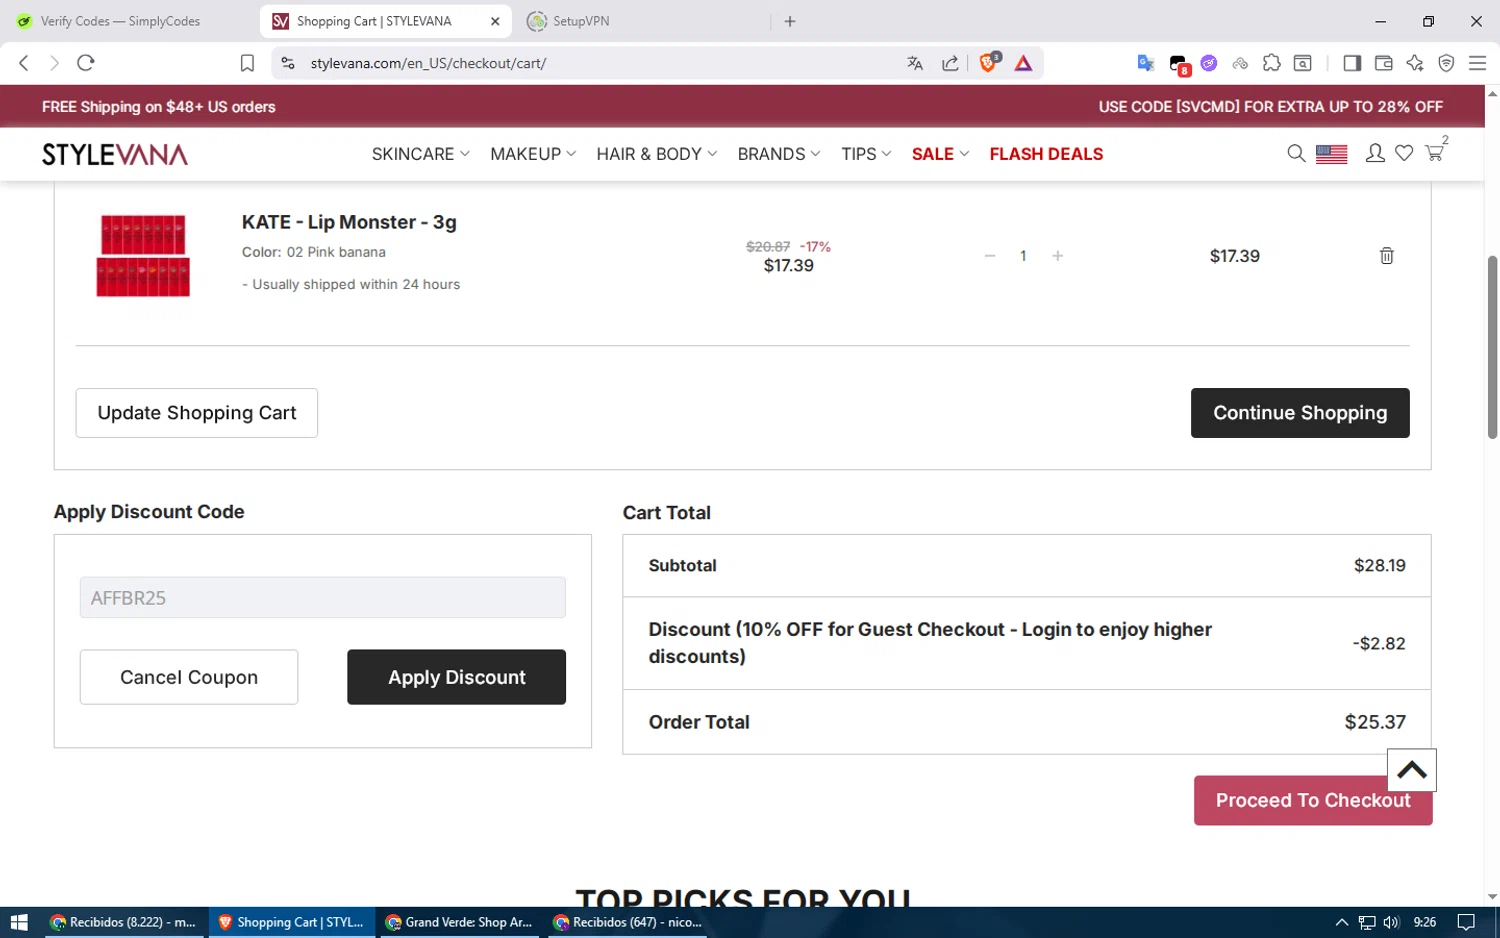The image size is (1500, 938).
Task: Focus the discount code field AFFBR25
Action: 323,597
